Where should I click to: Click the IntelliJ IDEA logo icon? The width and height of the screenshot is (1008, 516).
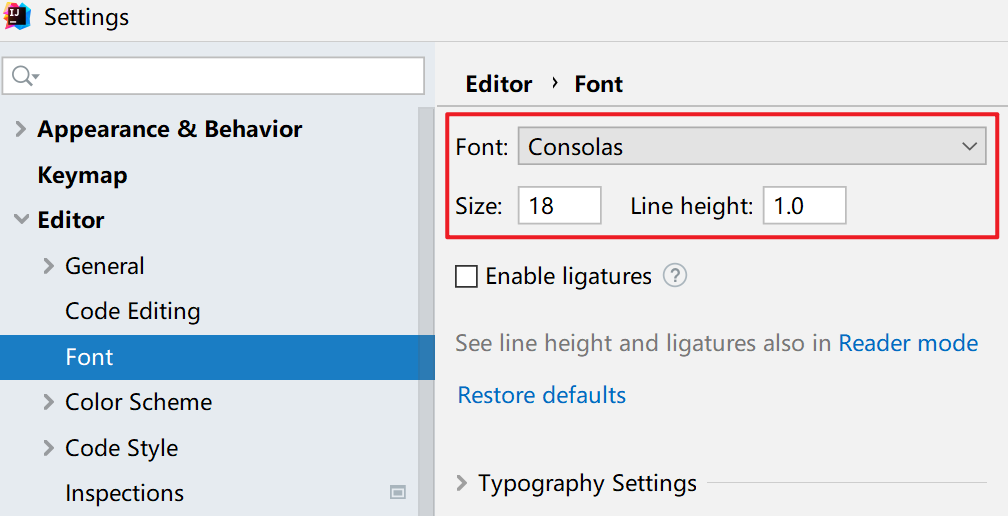coord(17,17)
